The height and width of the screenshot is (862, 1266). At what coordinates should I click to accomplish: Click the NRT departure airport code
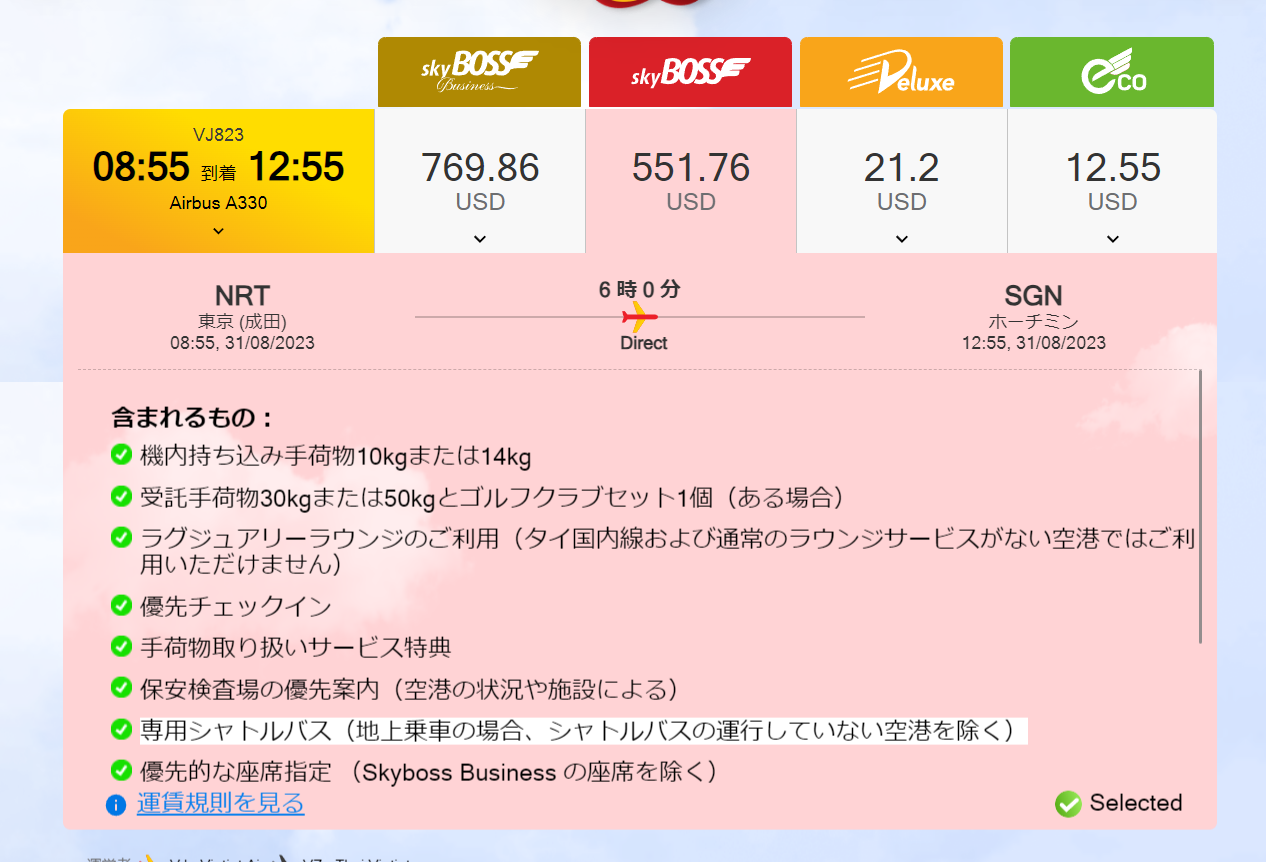coord(242,296)
